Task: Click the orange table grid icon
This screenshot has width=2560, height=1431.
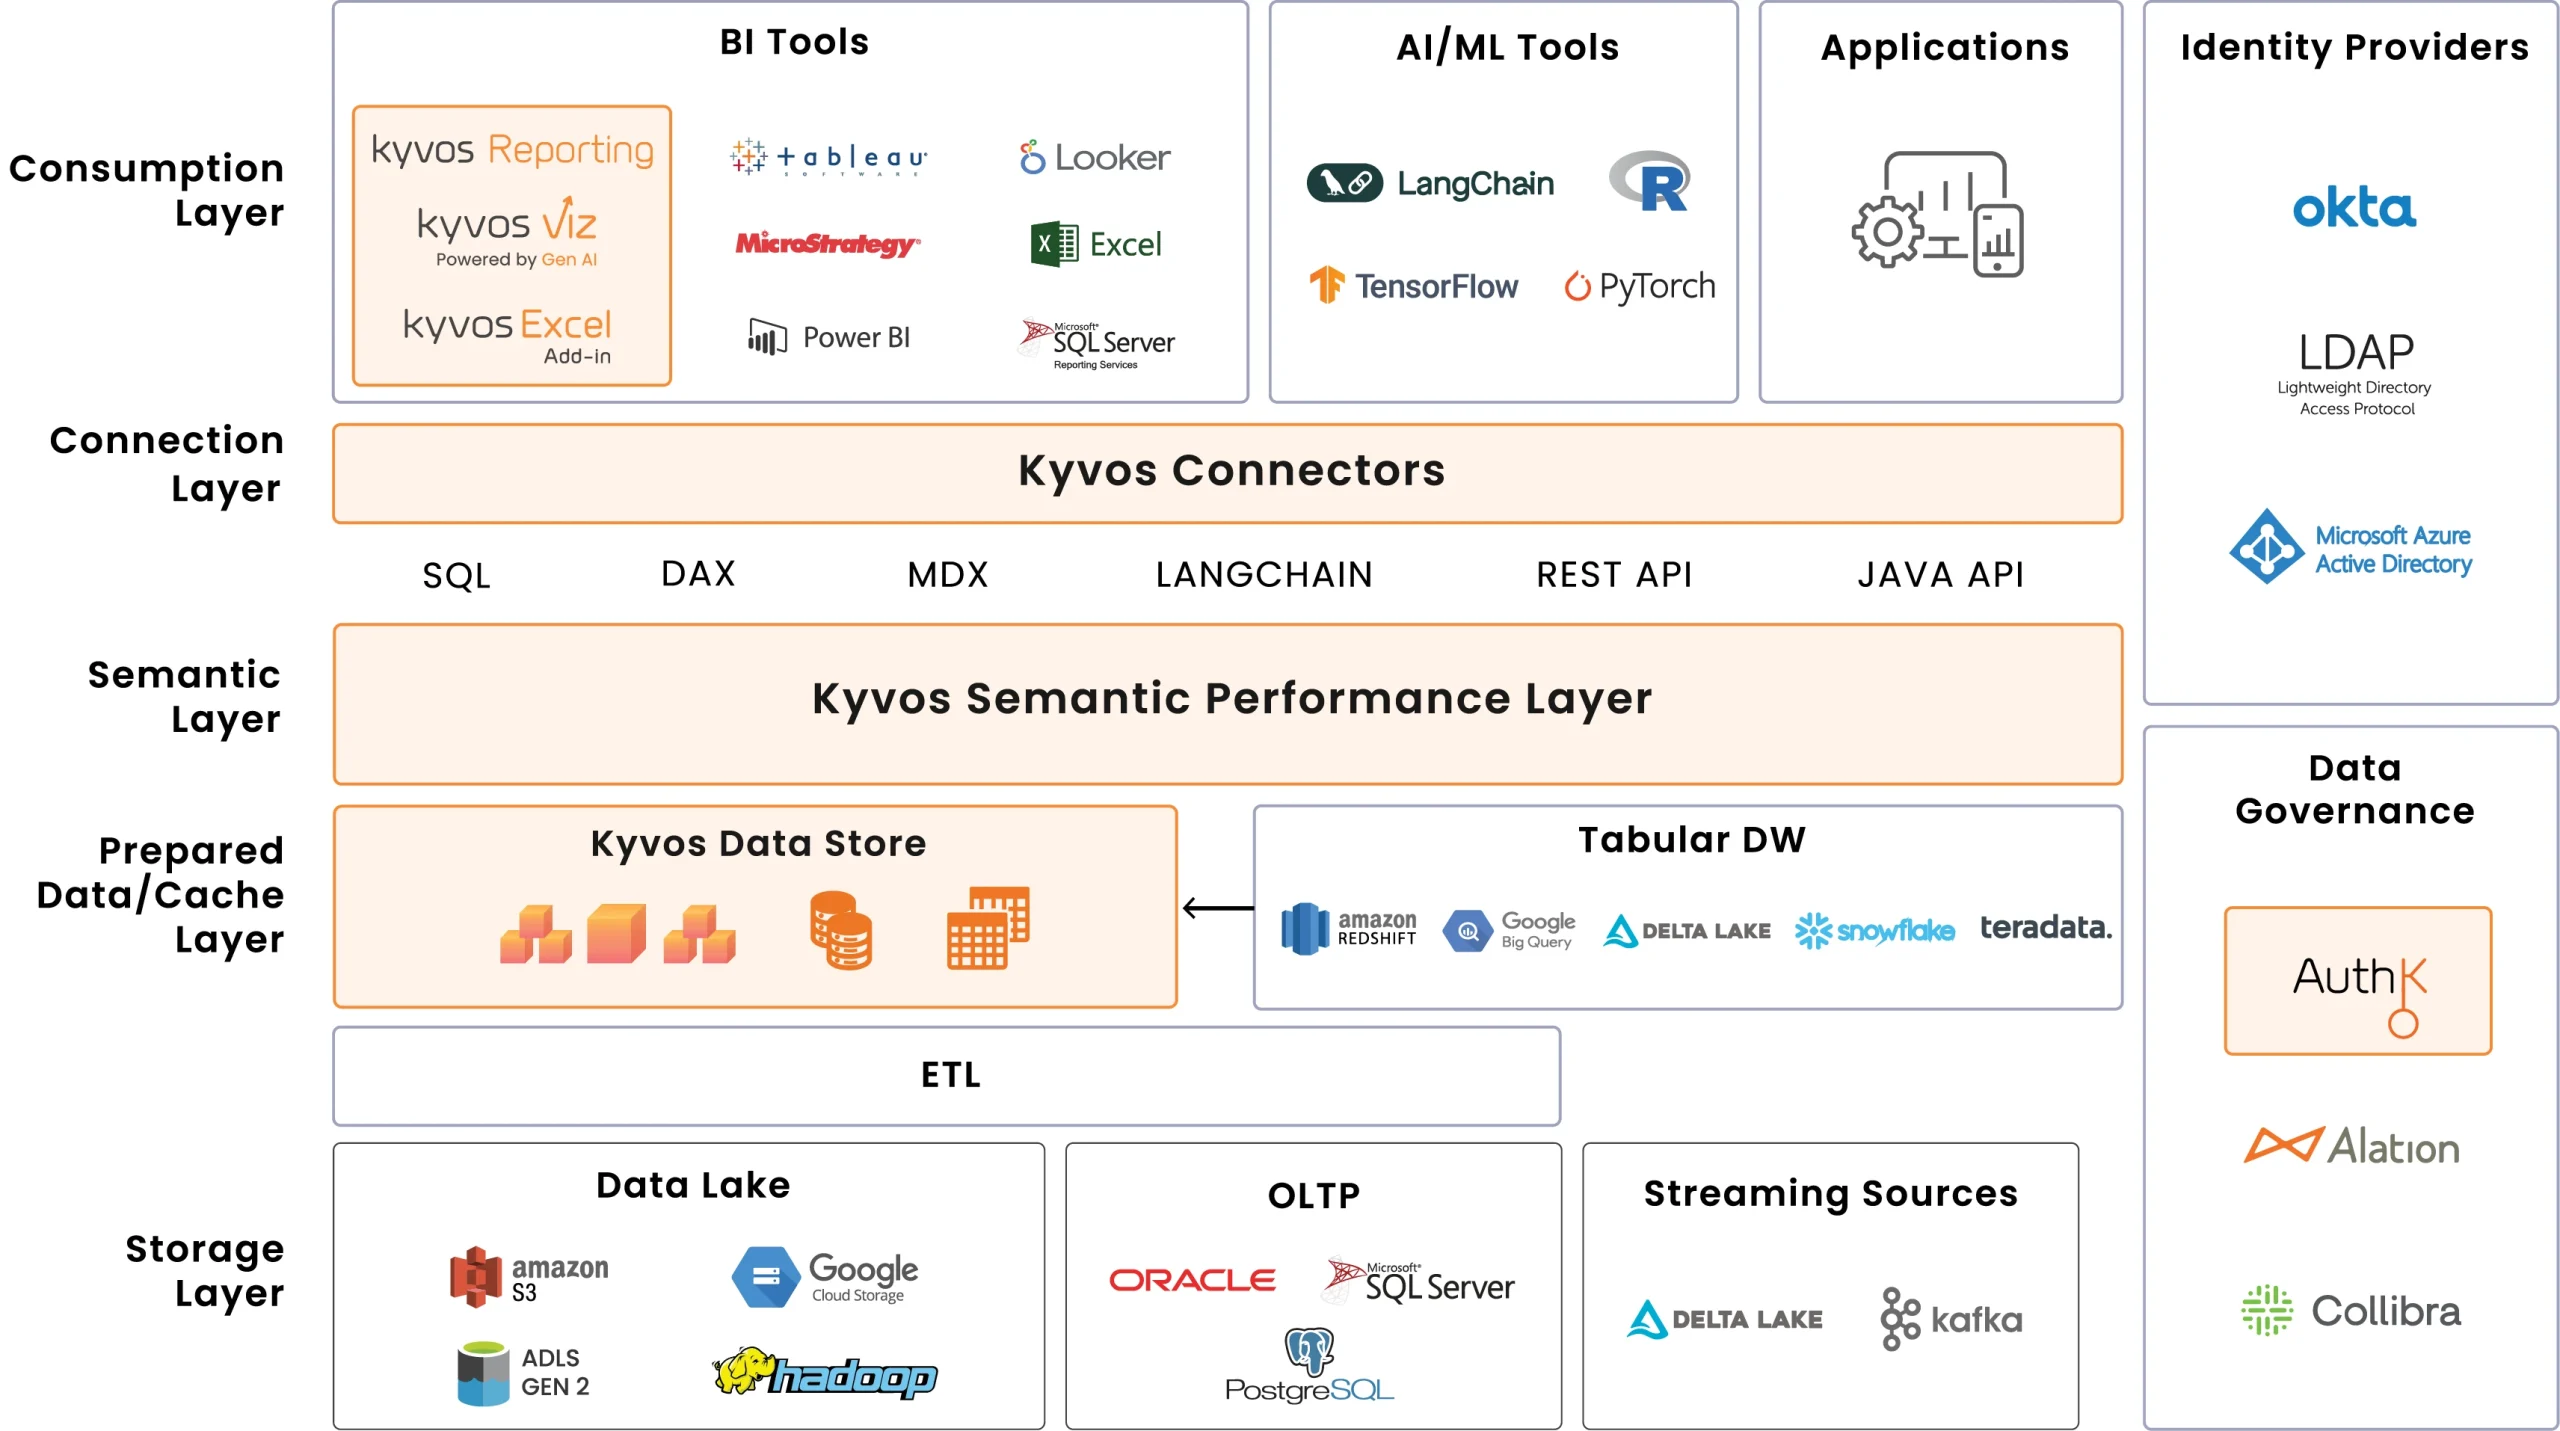Action: coord(988,927)
